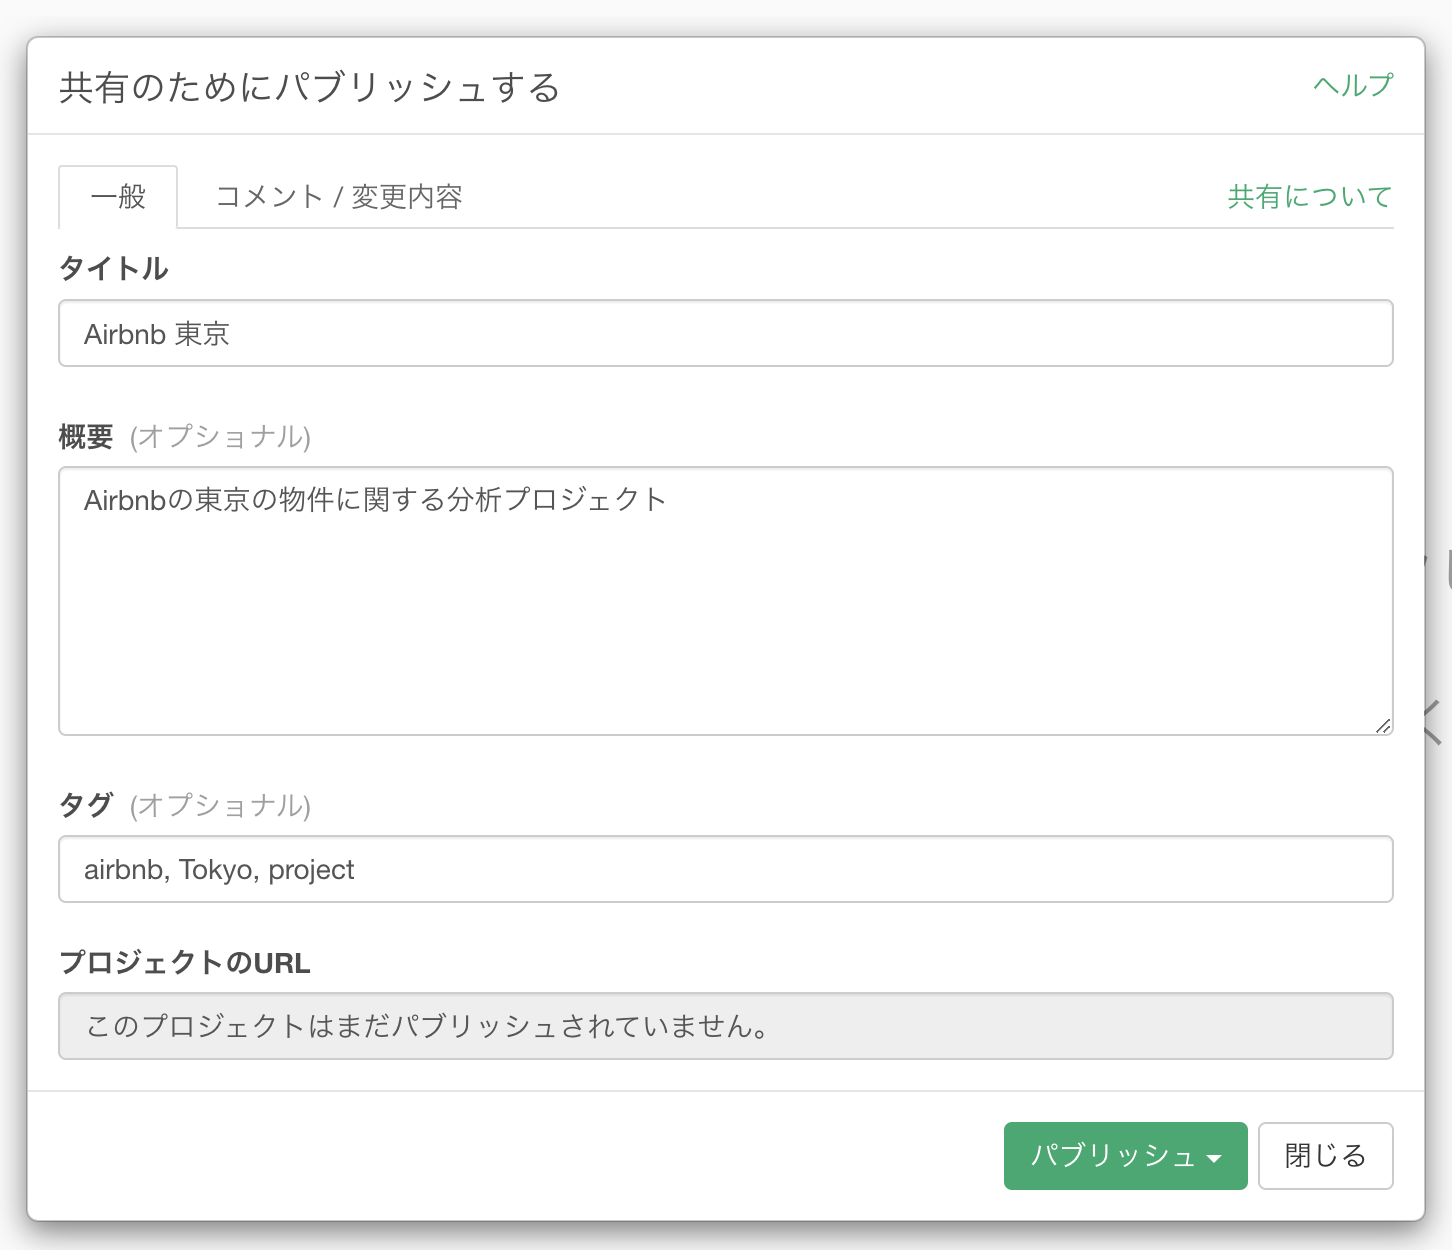Image resolution: width=1452 pixels, height=1250 pixels.
Task: Select the プロジェクトのURL read-only field
Action: tap(726, 1026)
